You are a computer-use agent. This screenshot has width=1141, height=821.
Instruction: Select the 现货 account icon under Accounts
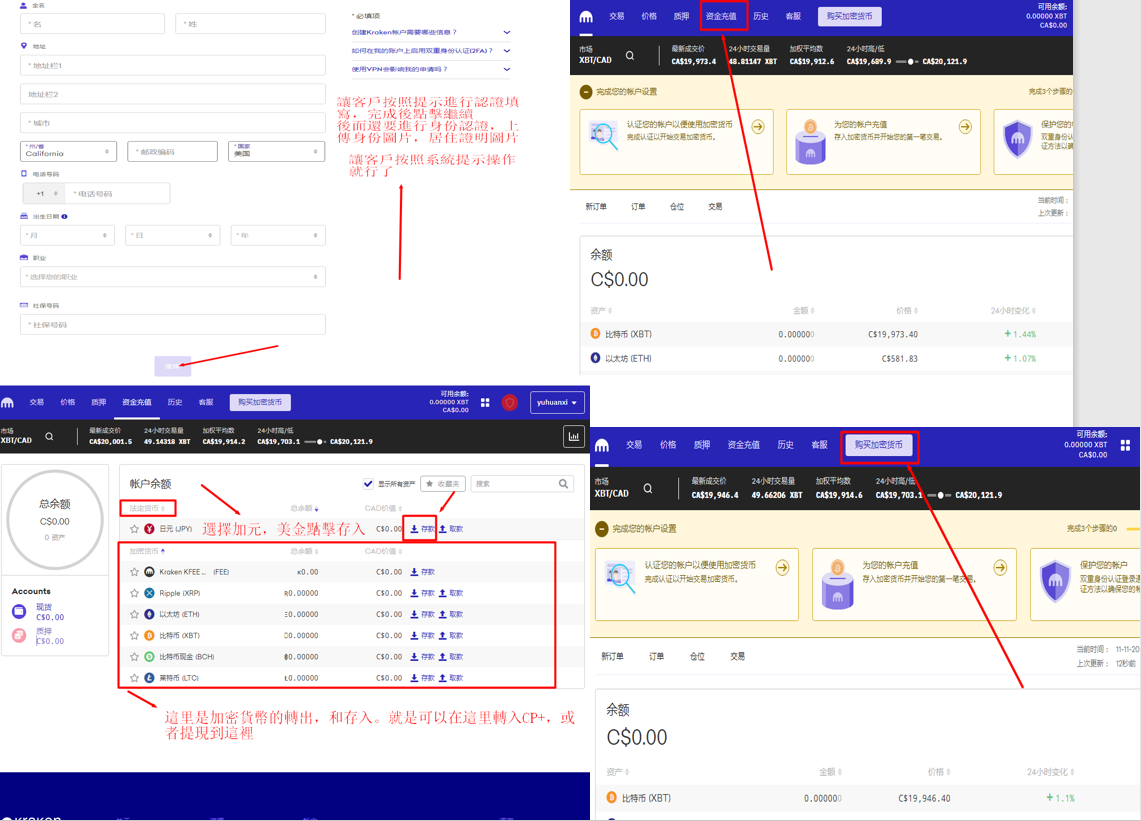[19, 611]
